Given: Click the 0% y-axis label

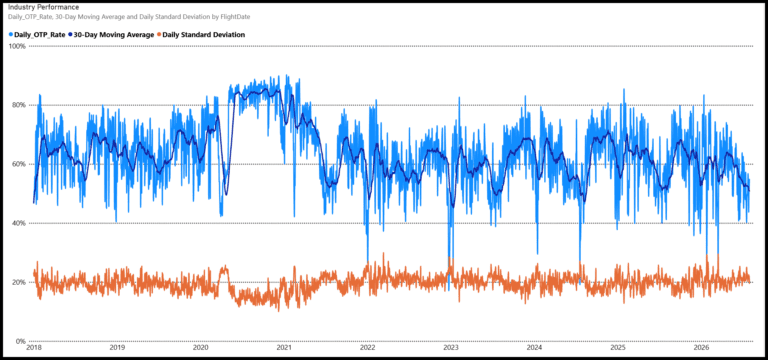Looking at the screenshot, I should [x=21, y=341].
